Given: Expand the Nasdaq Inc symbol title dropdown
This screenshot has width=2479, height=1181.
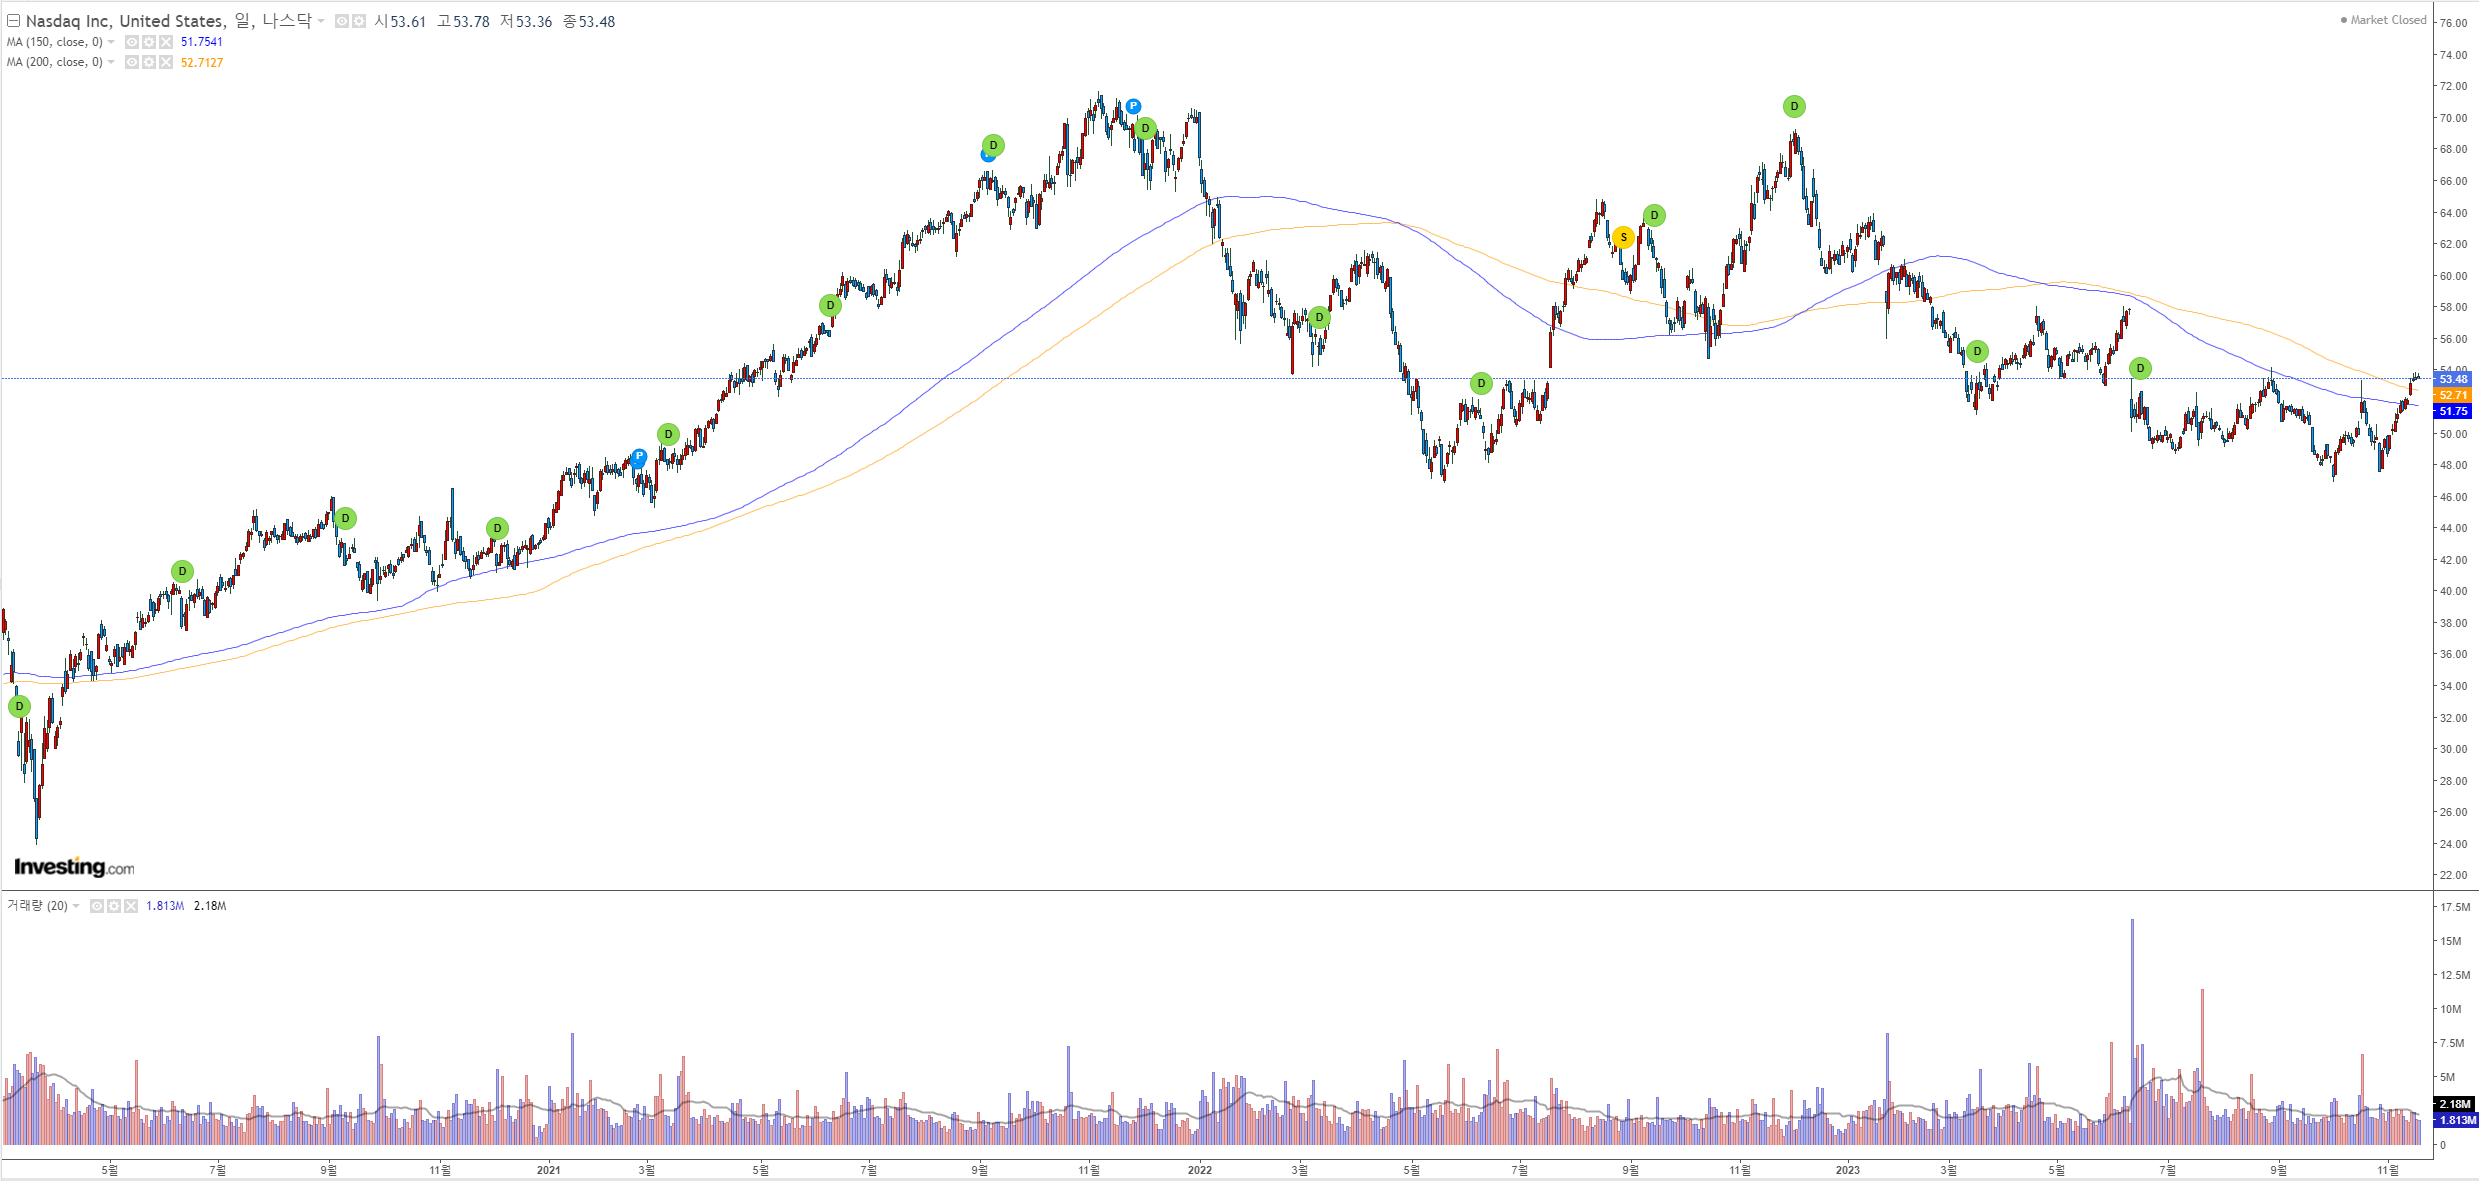Looking at the screenshot, I should click(x=322, y=21).
